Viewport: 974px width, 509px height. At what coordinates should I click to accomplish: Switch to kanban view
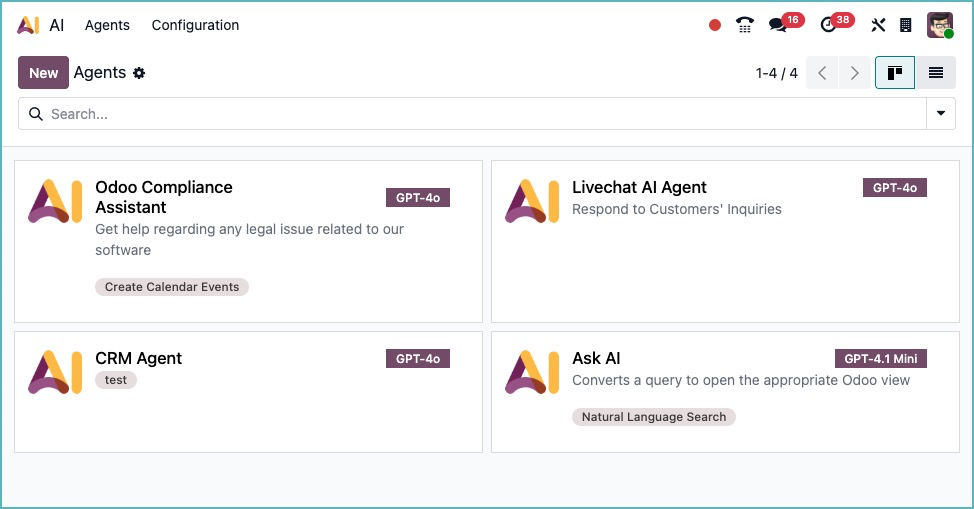point(894,73)
